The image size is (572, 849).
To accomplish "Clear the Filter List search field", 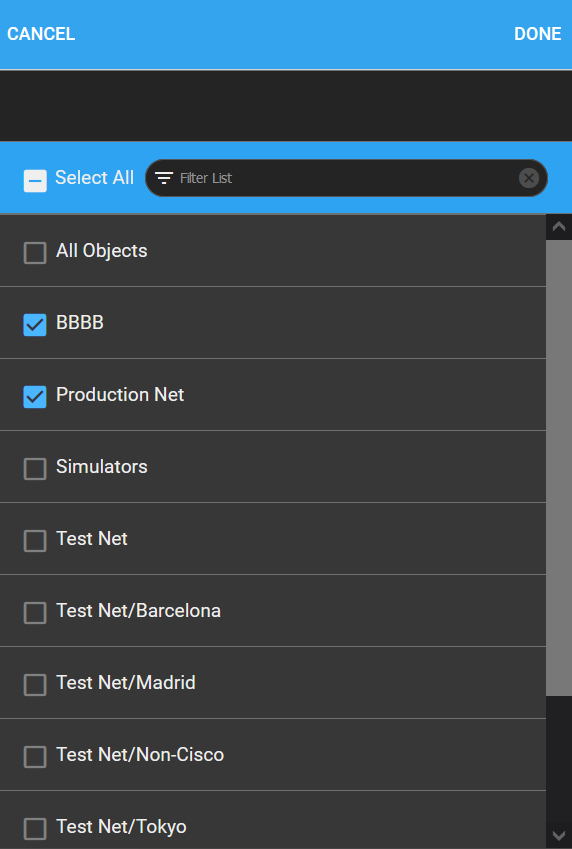I will coord(529,178).
